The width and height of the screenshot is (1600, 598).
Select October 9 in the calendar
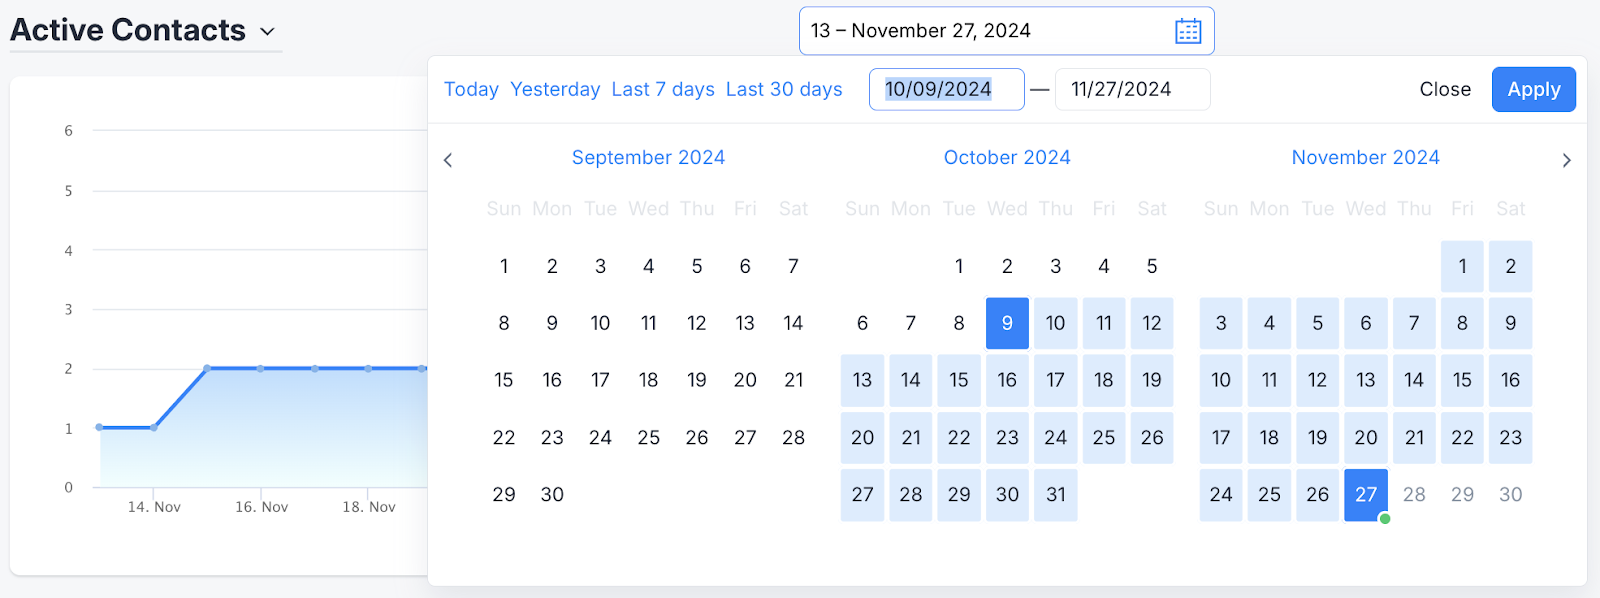coord(1007,323)
